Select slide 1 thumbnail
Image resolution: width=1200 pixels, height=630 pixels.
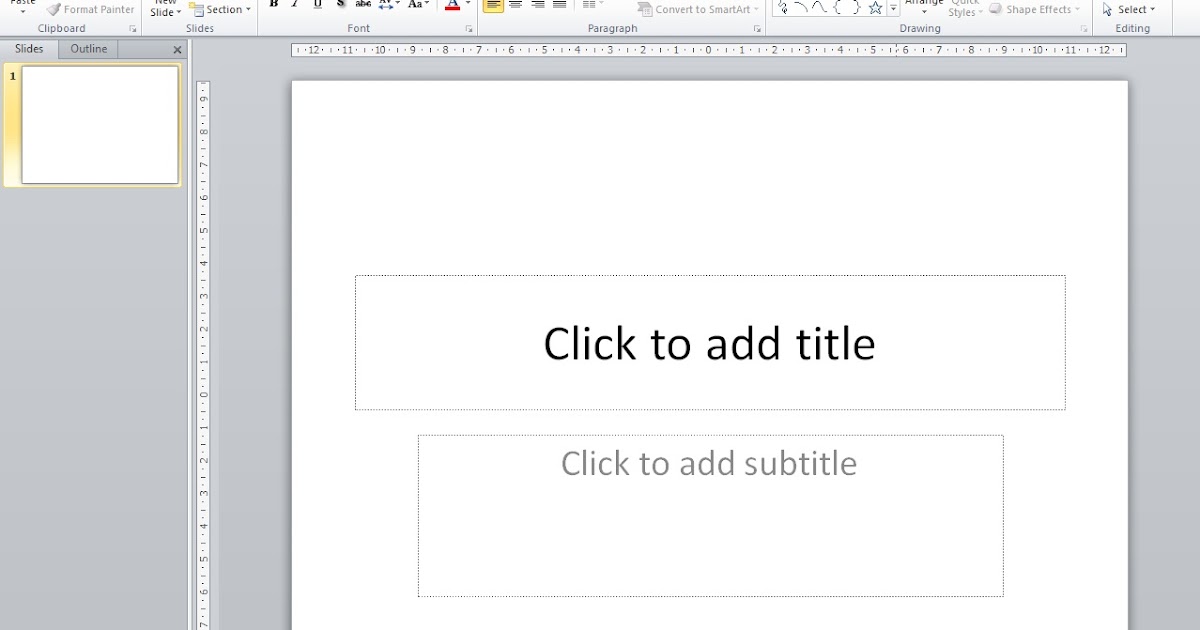coord(100,125)
